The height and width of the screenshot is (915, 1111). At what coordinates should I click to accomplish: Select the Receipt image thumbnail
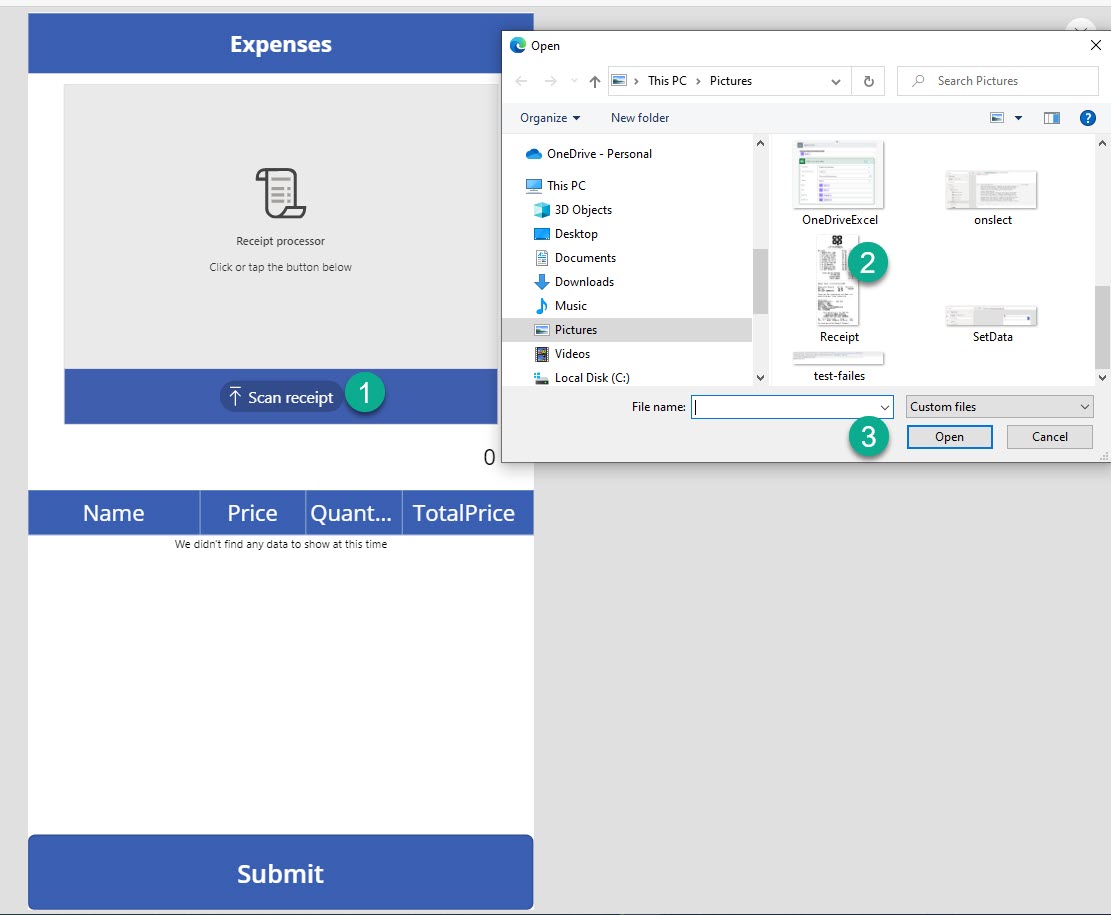(837, 282)
